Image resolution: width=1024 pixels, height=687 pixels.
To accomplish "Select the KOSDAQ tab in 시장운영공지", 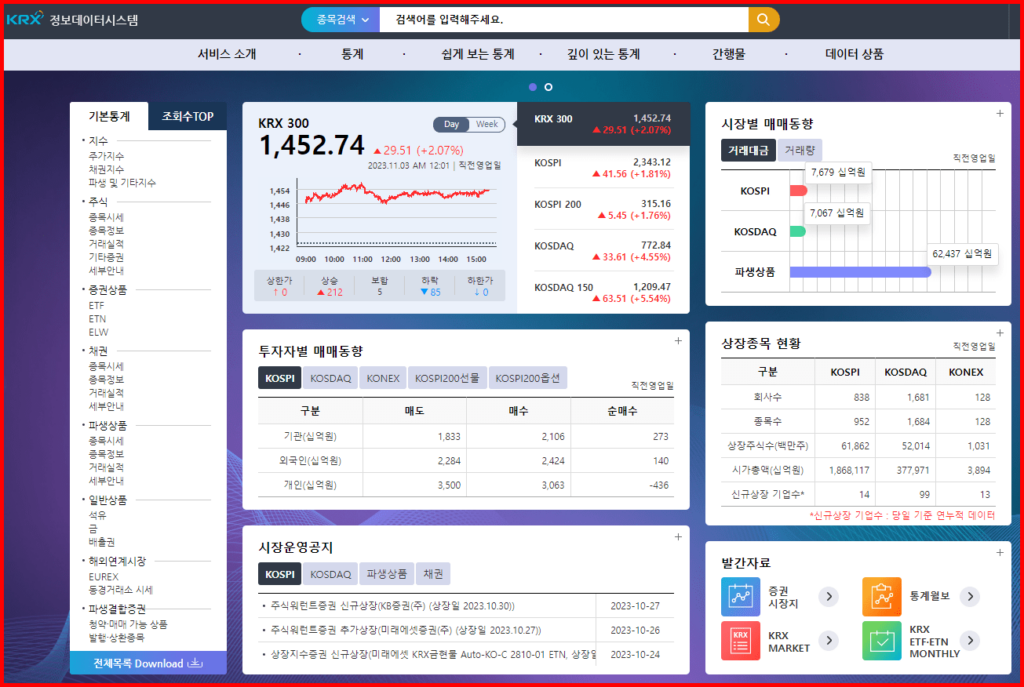I will tap(330, 574).
